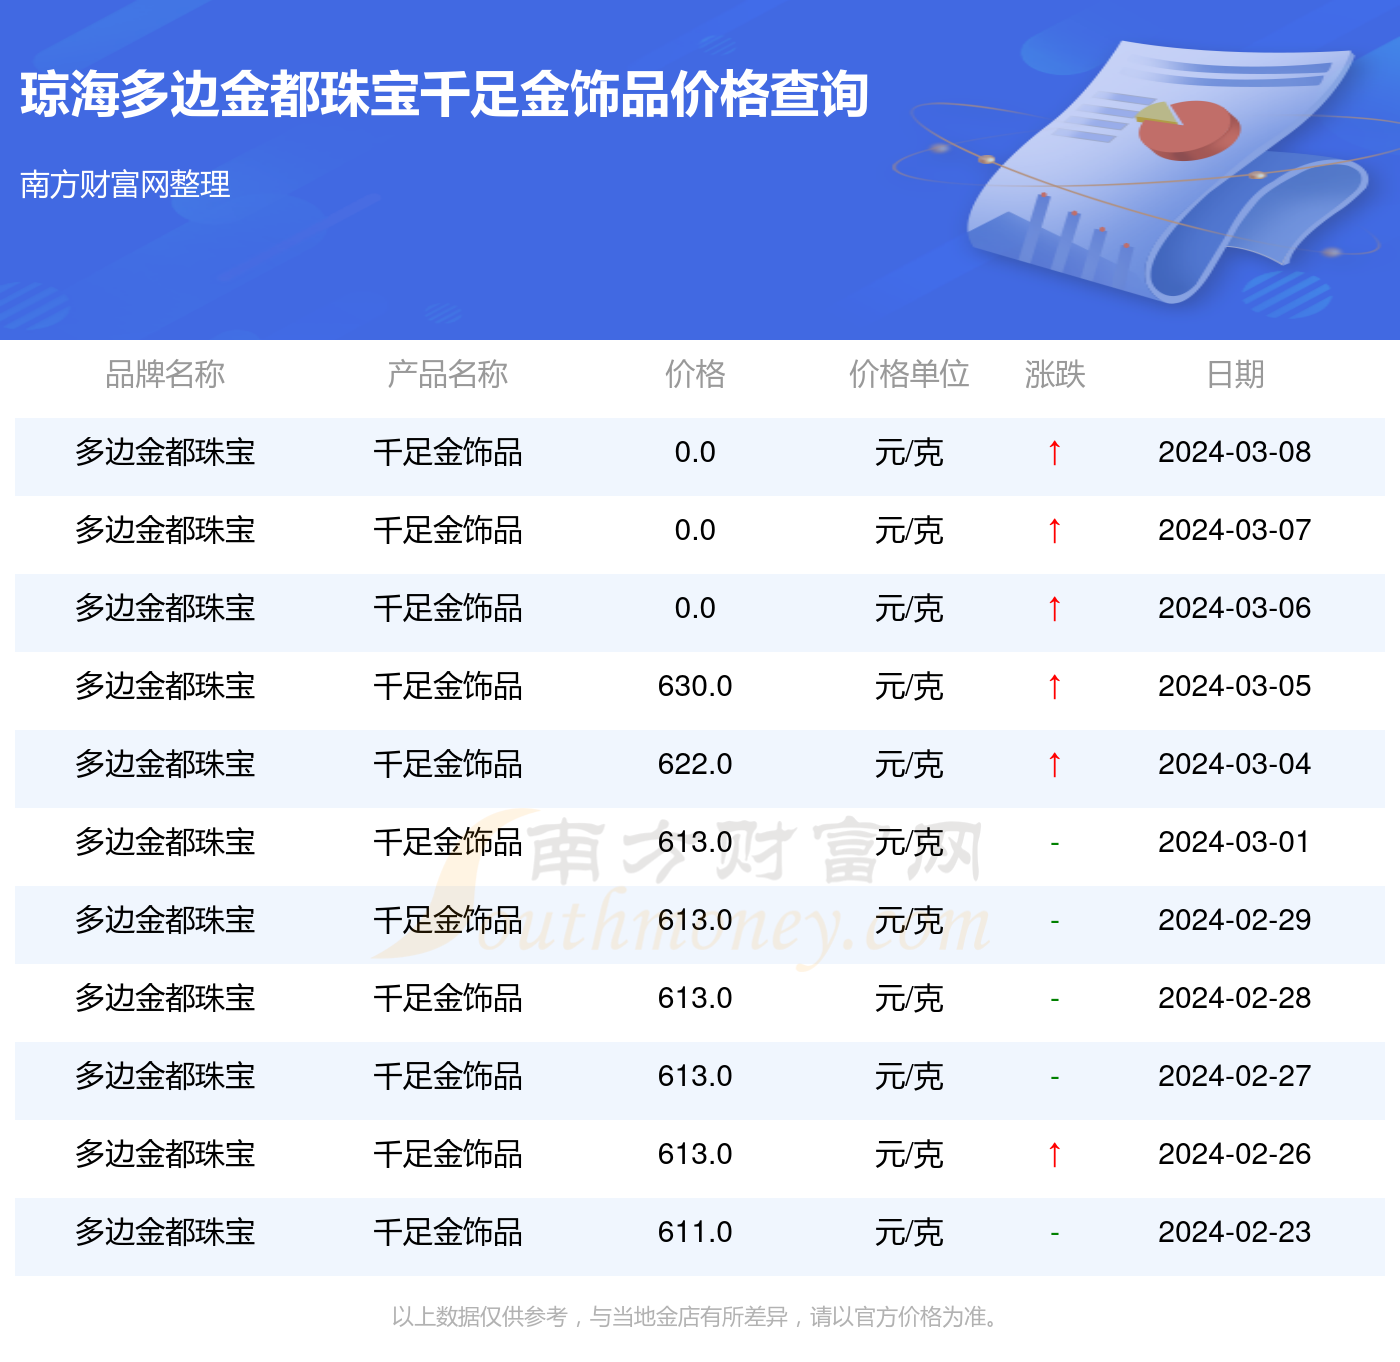Image resolution: width=1400 pixels, height=1362 pixels.
Task: Click the date 2024-03-07
Action: 1235,530
